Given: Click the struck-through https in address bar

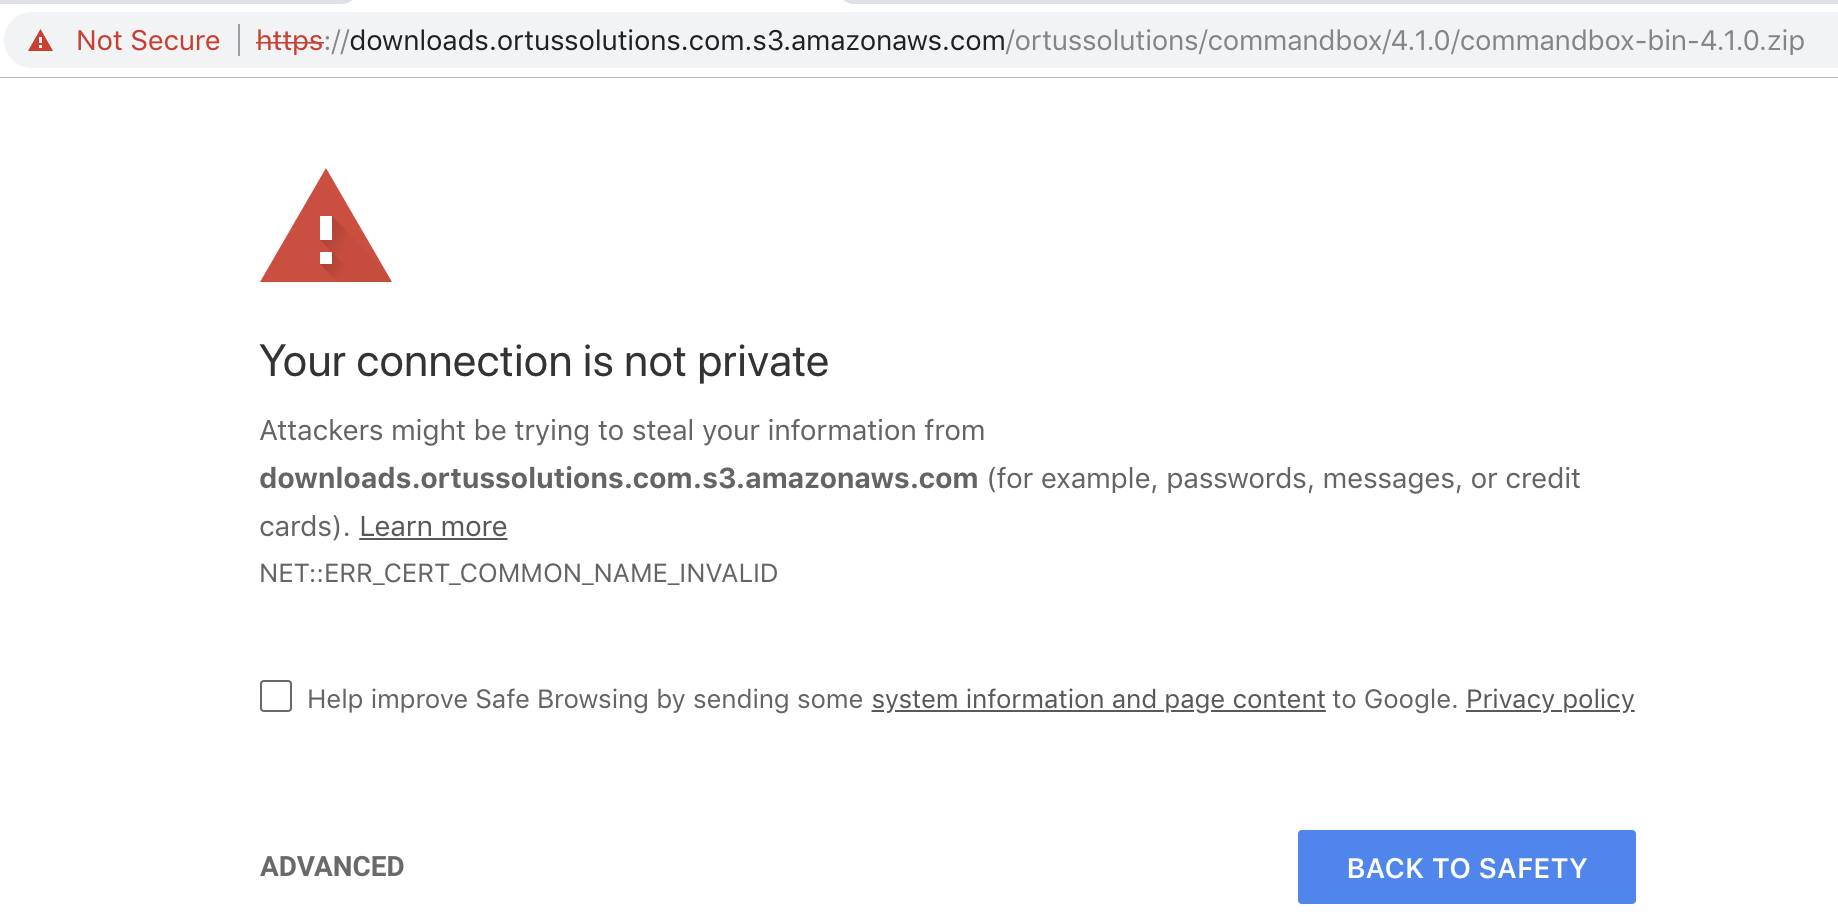Looking at the screenshot, I should (289, 41).
